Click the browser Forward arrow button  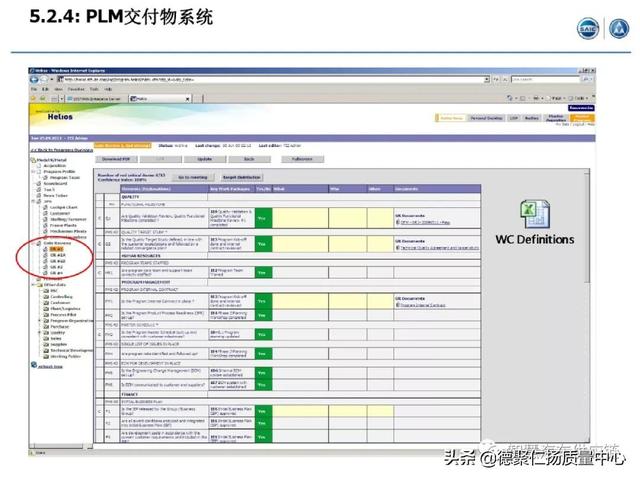tap(44, 79)
